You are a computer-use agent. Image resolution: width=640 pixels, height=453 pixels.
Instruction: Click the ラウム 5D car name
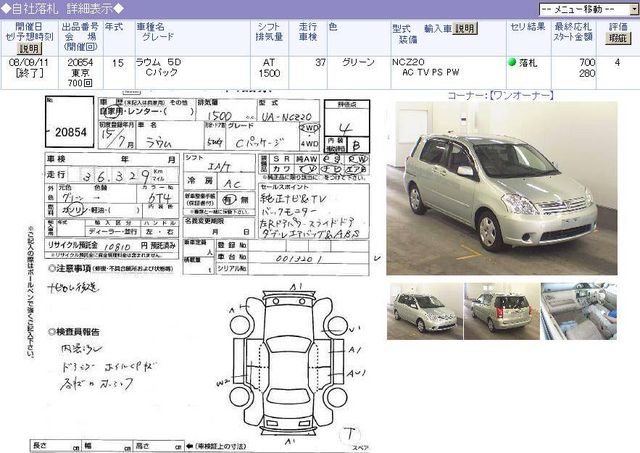(158, 62)
